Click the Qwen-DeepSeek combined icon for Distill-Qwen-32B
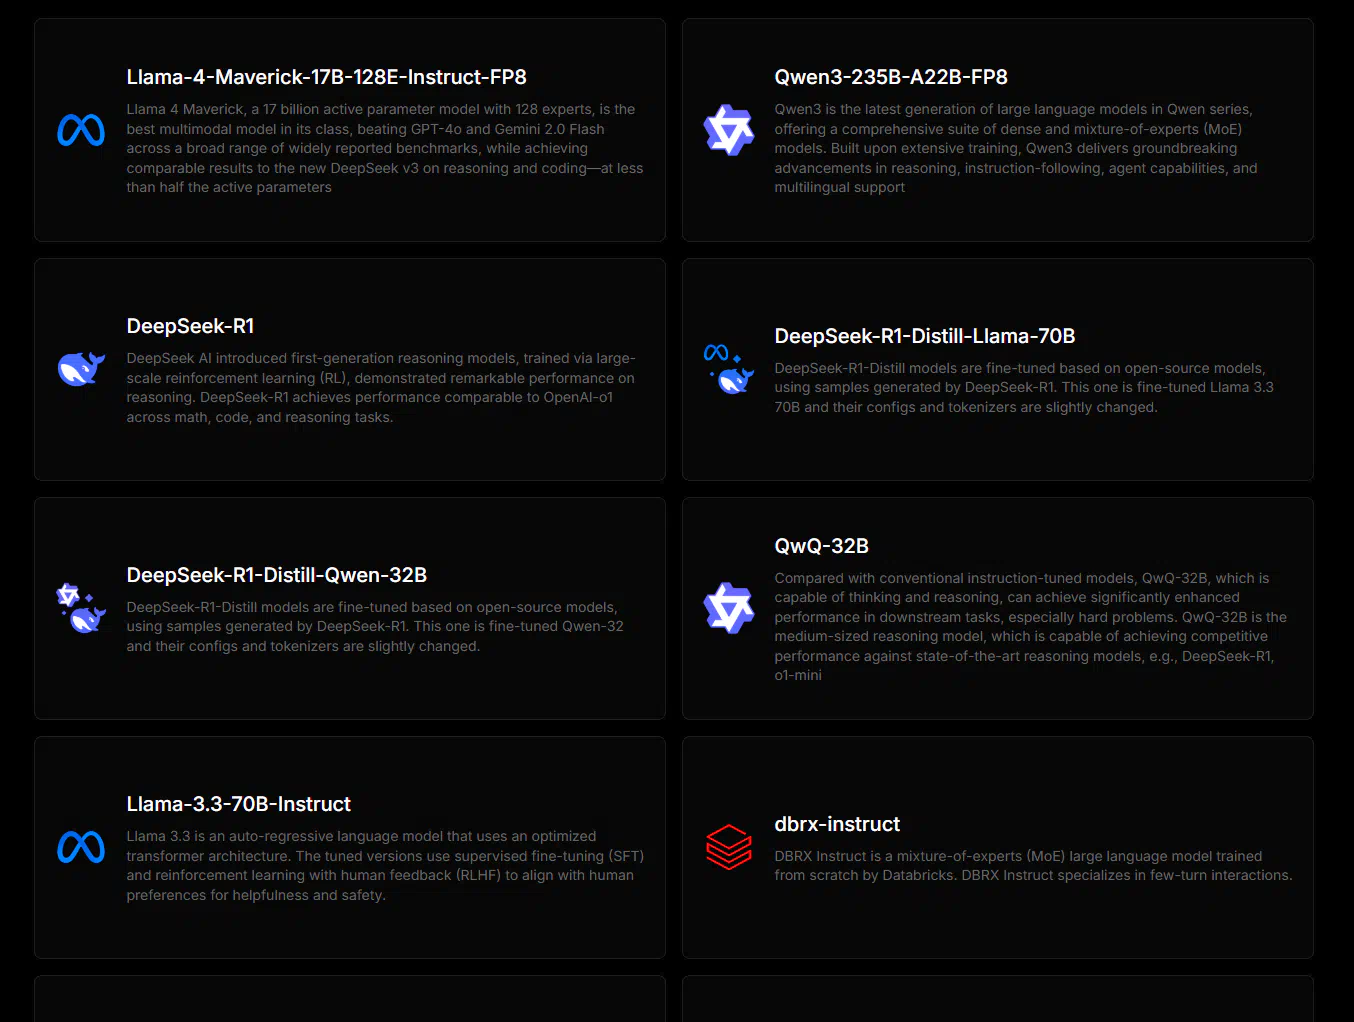Image resolution: width=1354 pixels, height=1022 pixels. [x=81, y=608]
